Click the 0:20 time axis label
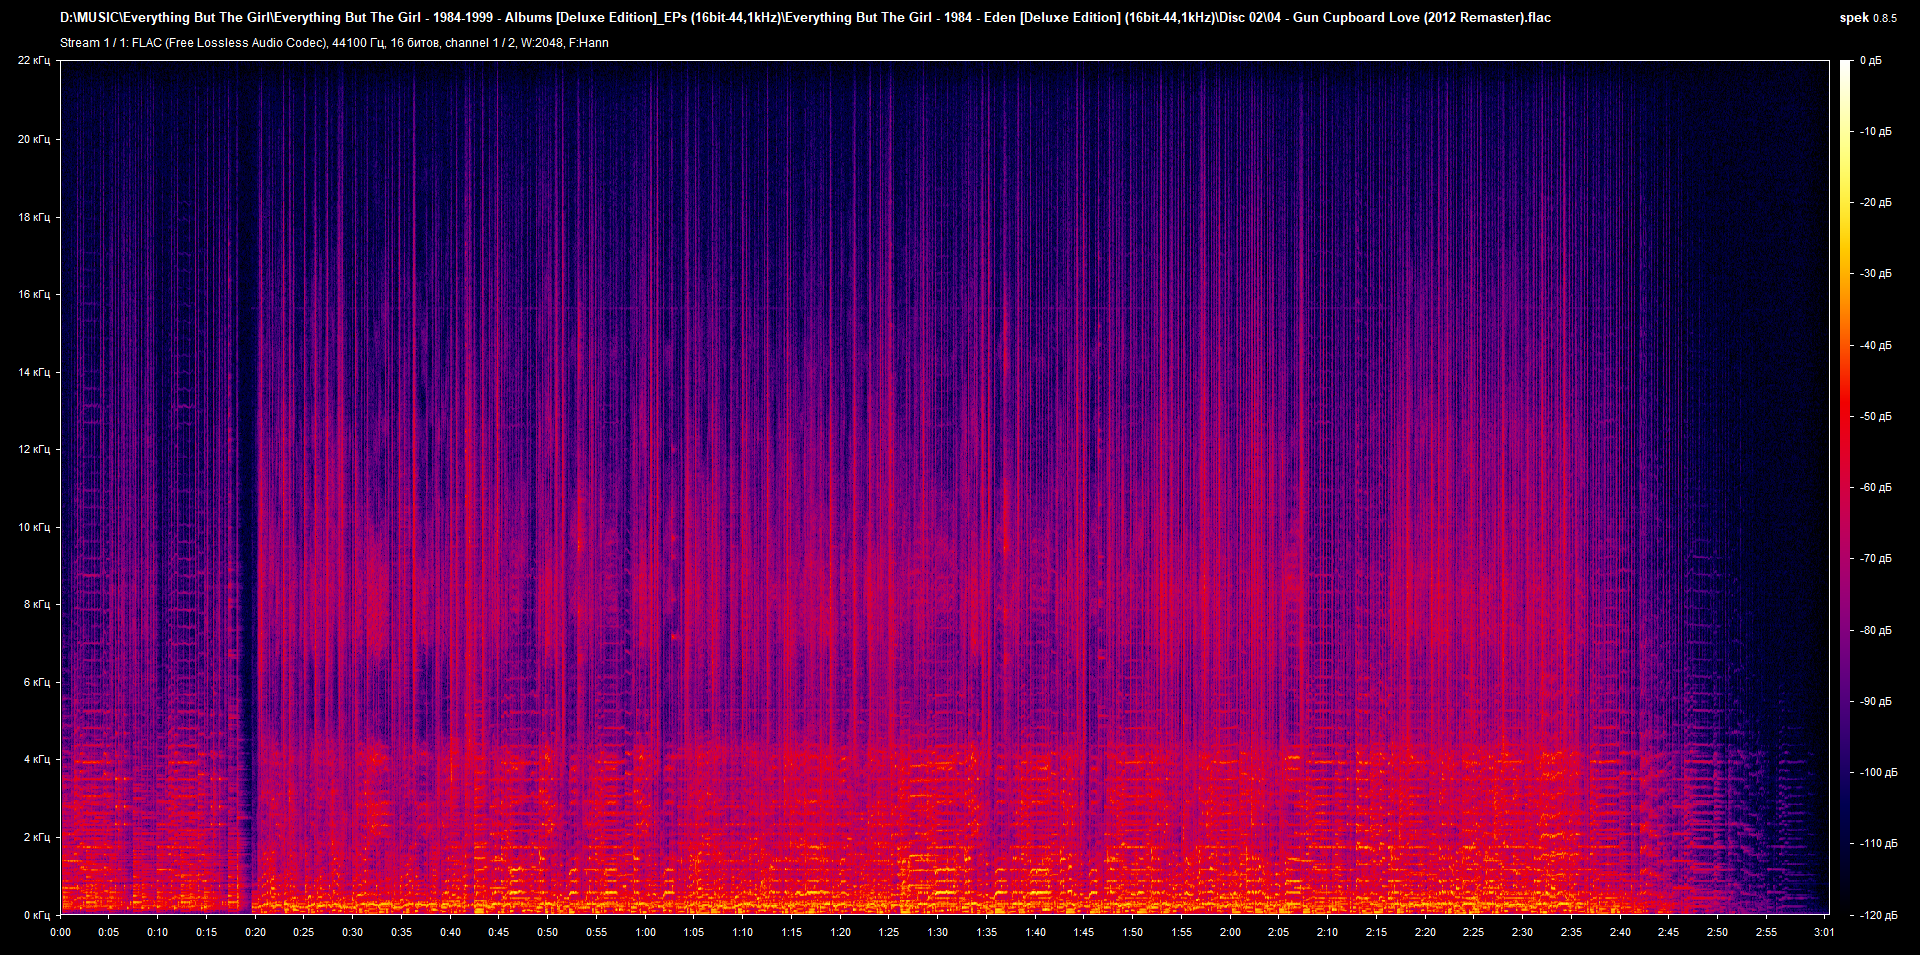This screenshot has height=955, width=1920. [256, 933]
